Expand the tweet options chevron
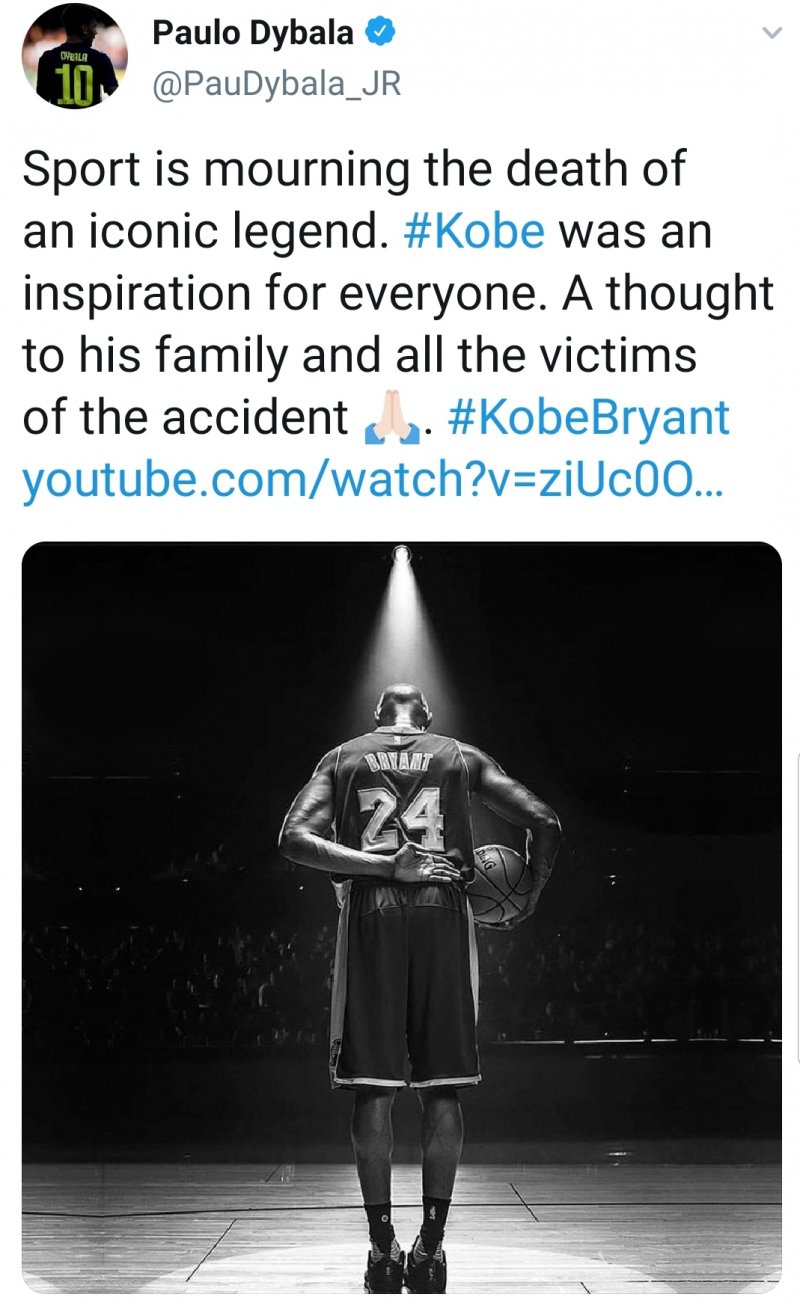 click(770, 34)
